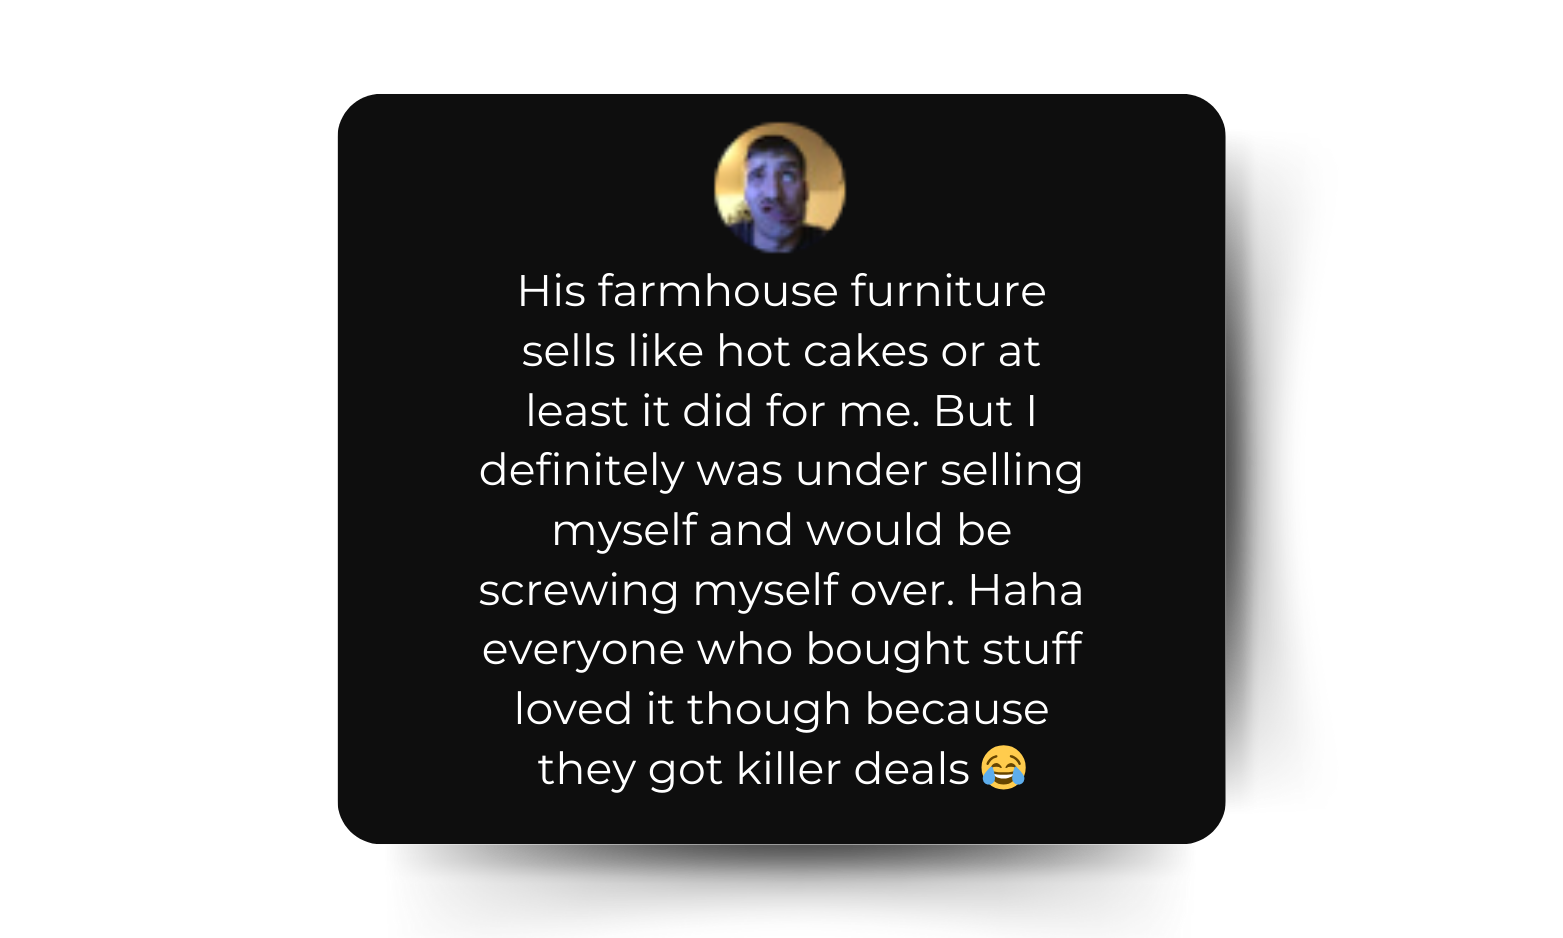Click the words "loved it"

tap(594, 709)
